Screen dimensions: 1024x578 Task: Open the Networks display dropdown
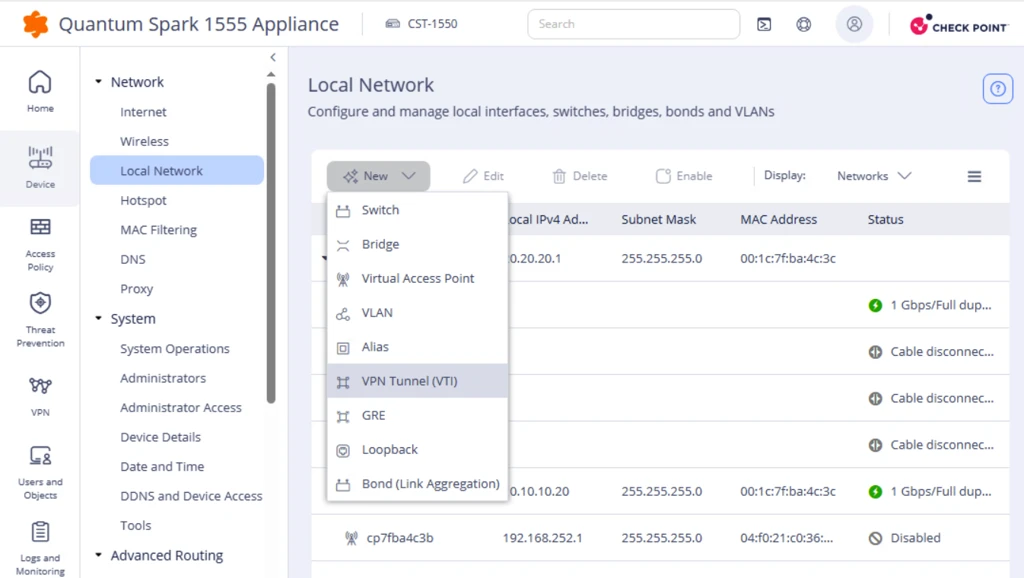click(x=874, y=176)
